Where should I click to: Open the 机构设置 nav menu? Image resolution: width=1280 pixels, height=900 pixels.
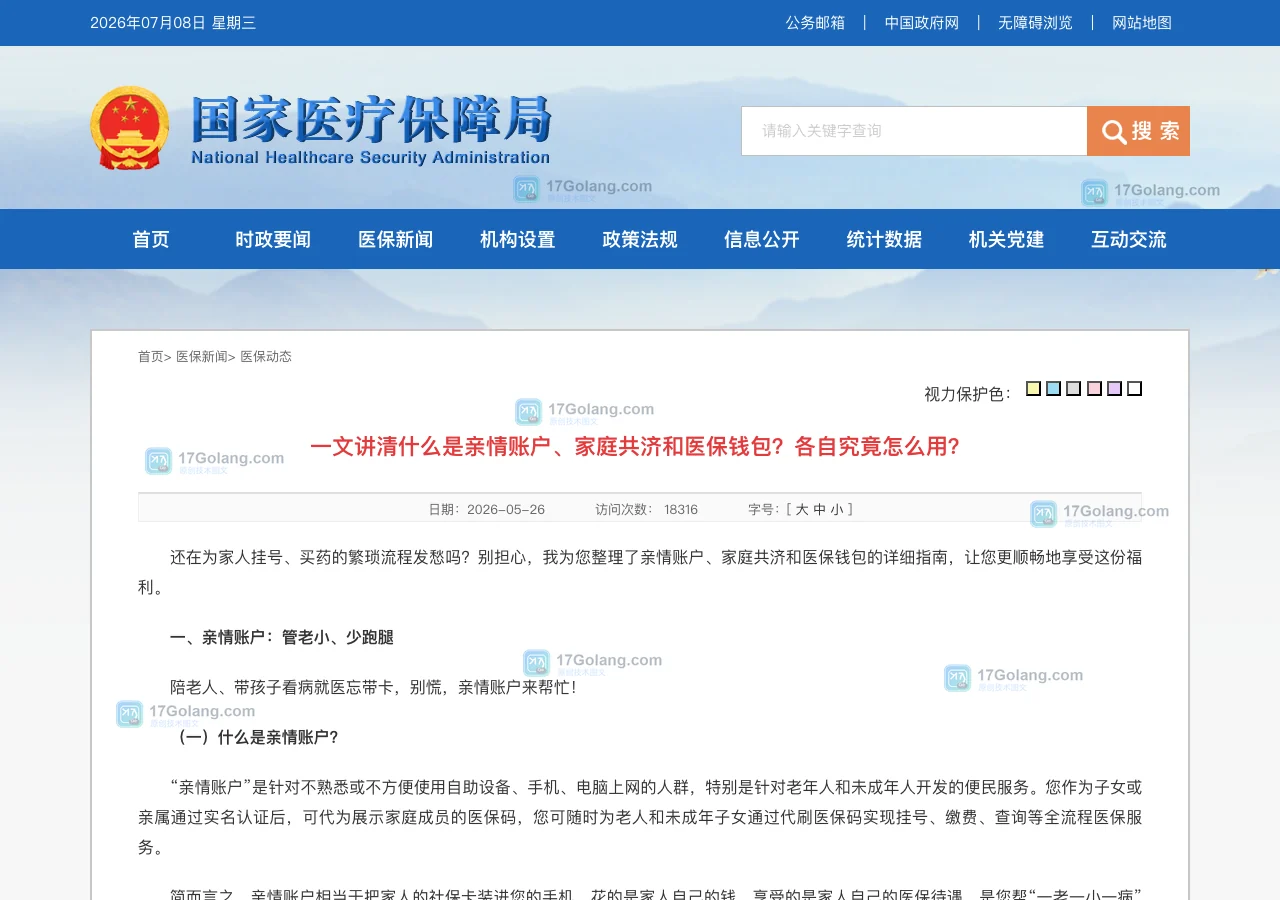point(517,239)
